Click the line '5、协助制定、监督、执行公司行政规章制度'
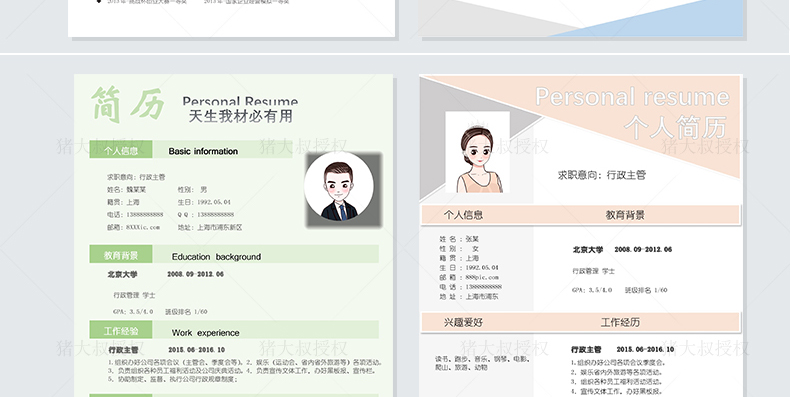790x397 pixels. click(173, 379)
